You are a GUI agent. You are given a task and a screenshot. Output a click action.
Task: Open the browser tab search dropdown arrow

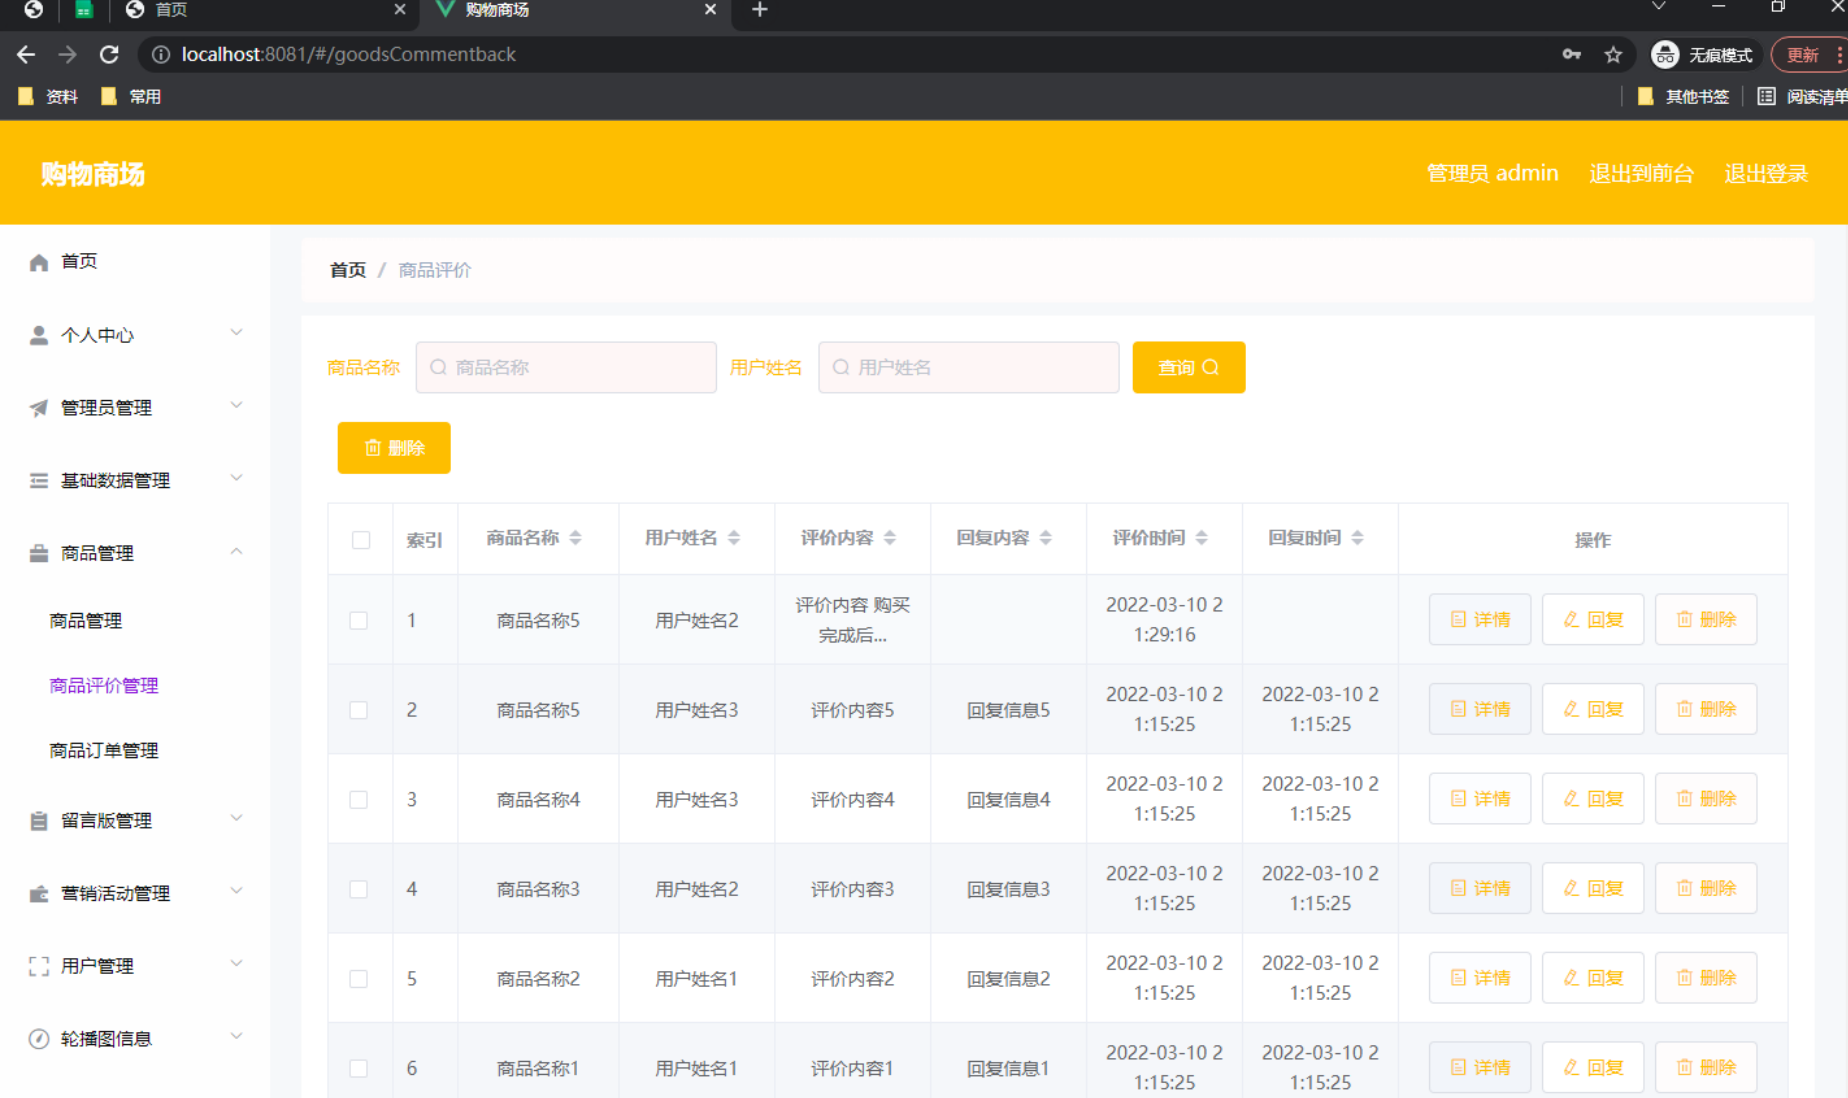click(1659, 7)
